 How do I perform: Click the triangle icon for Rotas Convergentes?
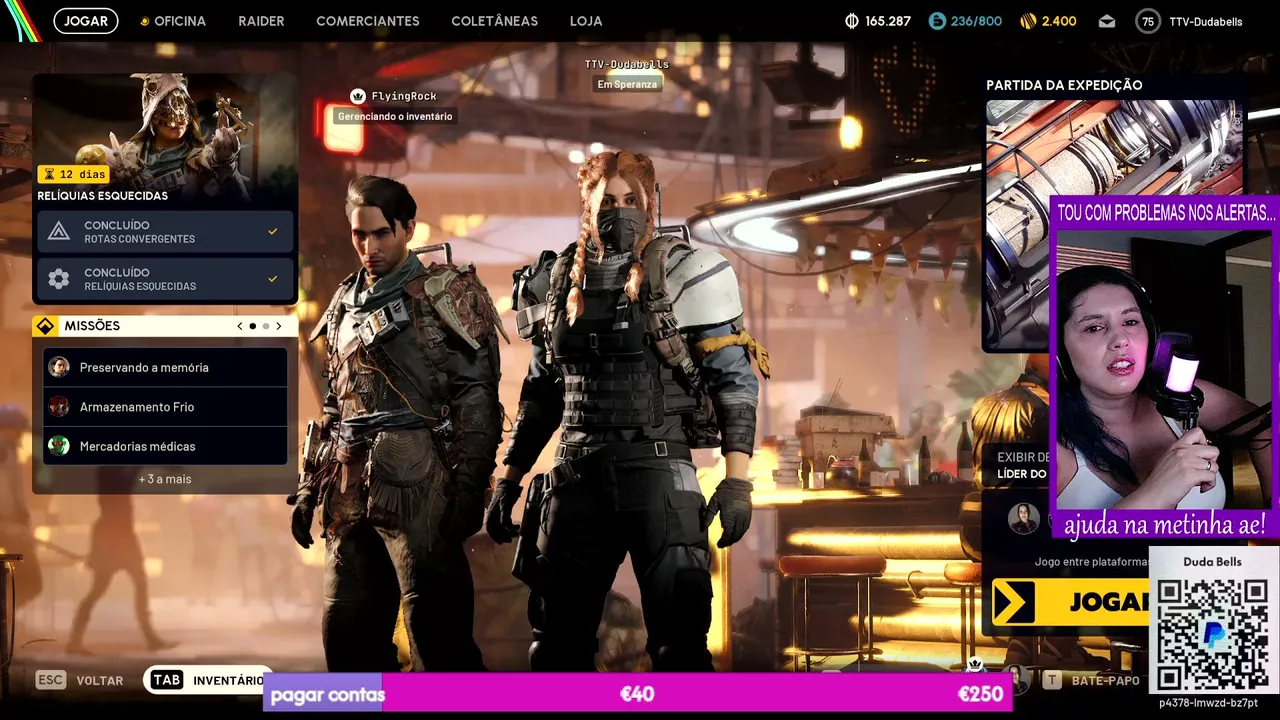coord(59,232)
